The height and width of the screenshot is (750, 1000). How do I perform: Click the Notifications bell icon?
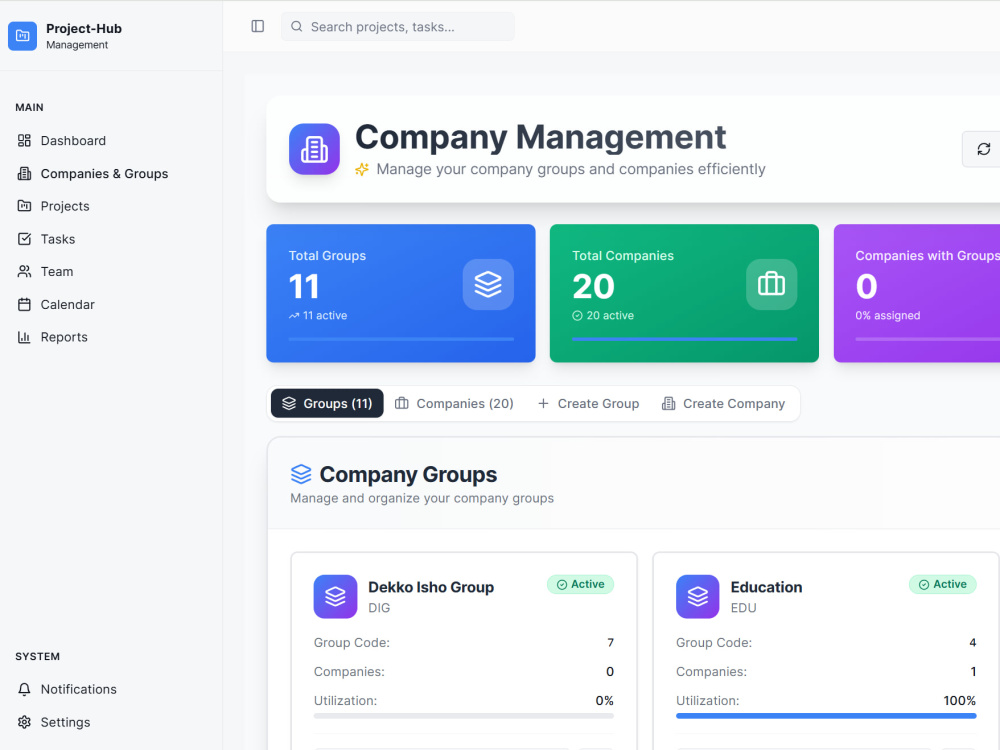[24, 689]
